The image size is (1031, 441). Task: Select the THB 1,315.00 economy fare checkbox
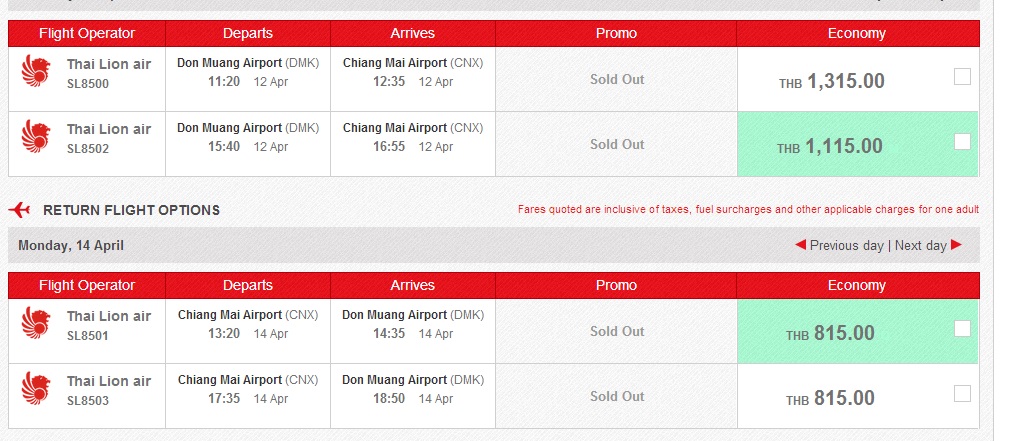point(962,77)
